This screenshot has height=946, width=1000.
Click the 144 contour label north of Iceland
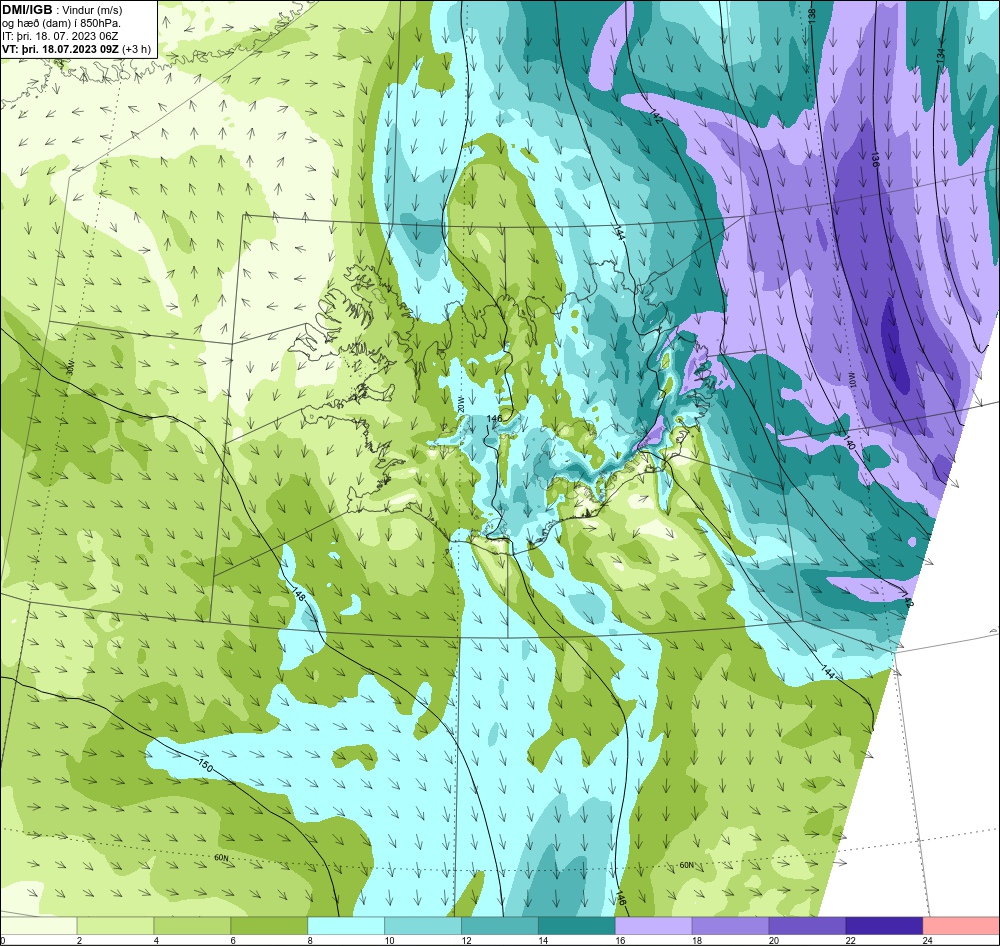[x=620, y=232]
